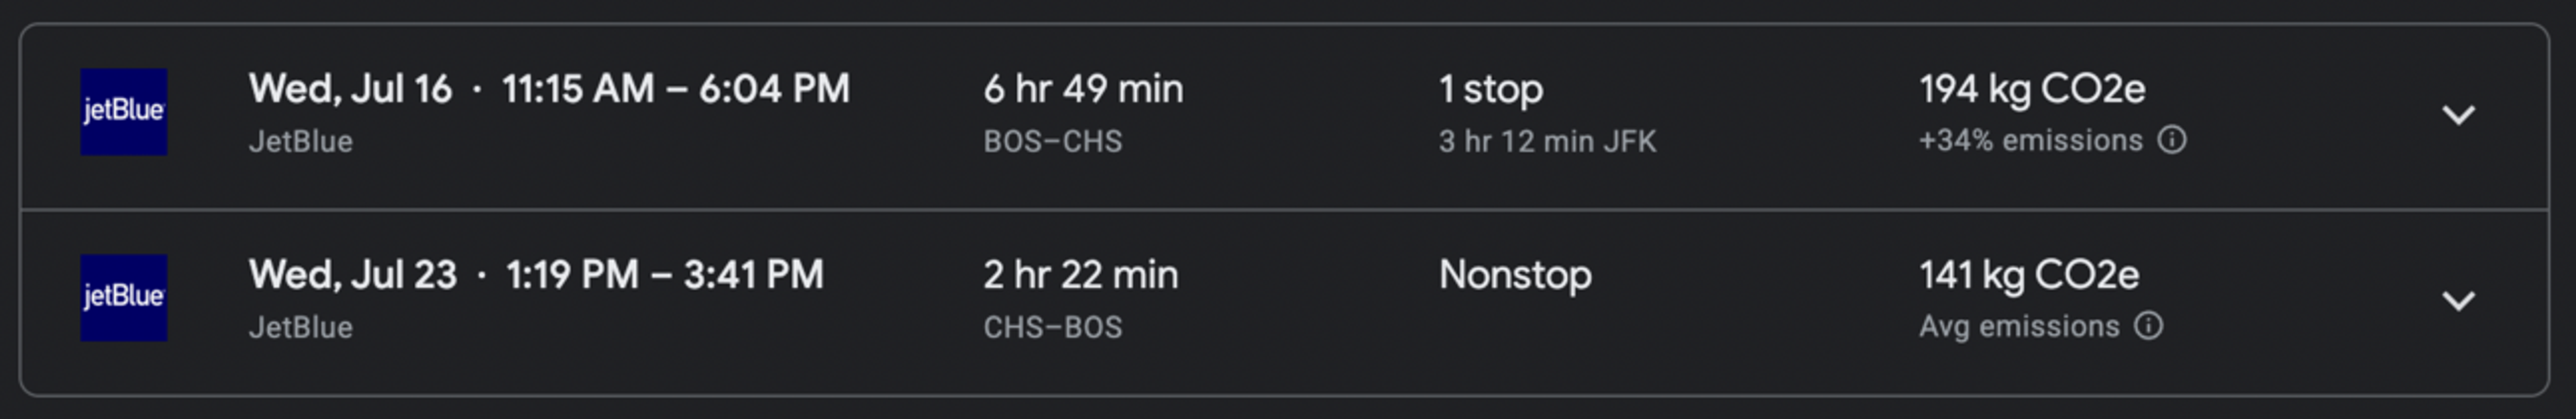Viewport: 2576px width, 419px height.
Task: Click the Nonstop label
Action: point(1515,275)
